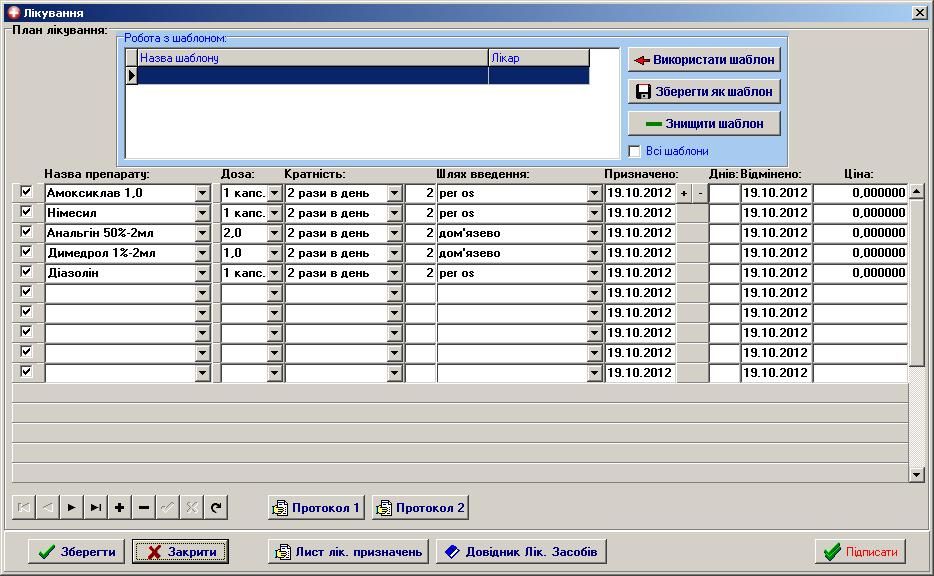Cancel edit X navigator button
934x576 pixels.
pos(192,507)
